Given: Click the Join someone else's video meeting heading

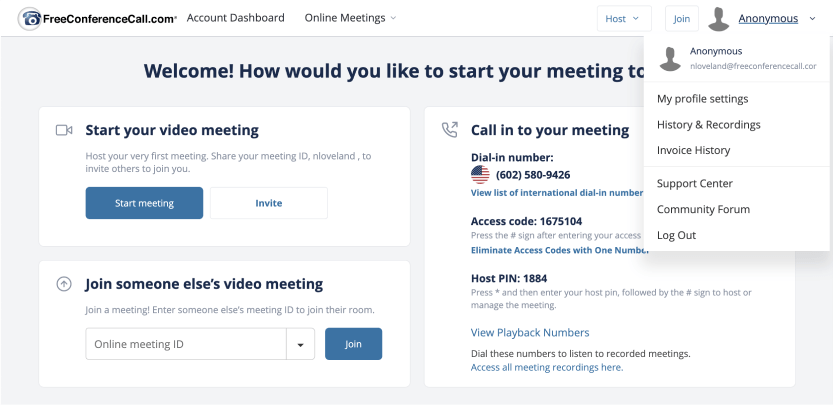Looking at the screenshot, I should click(x=204, y=284).
